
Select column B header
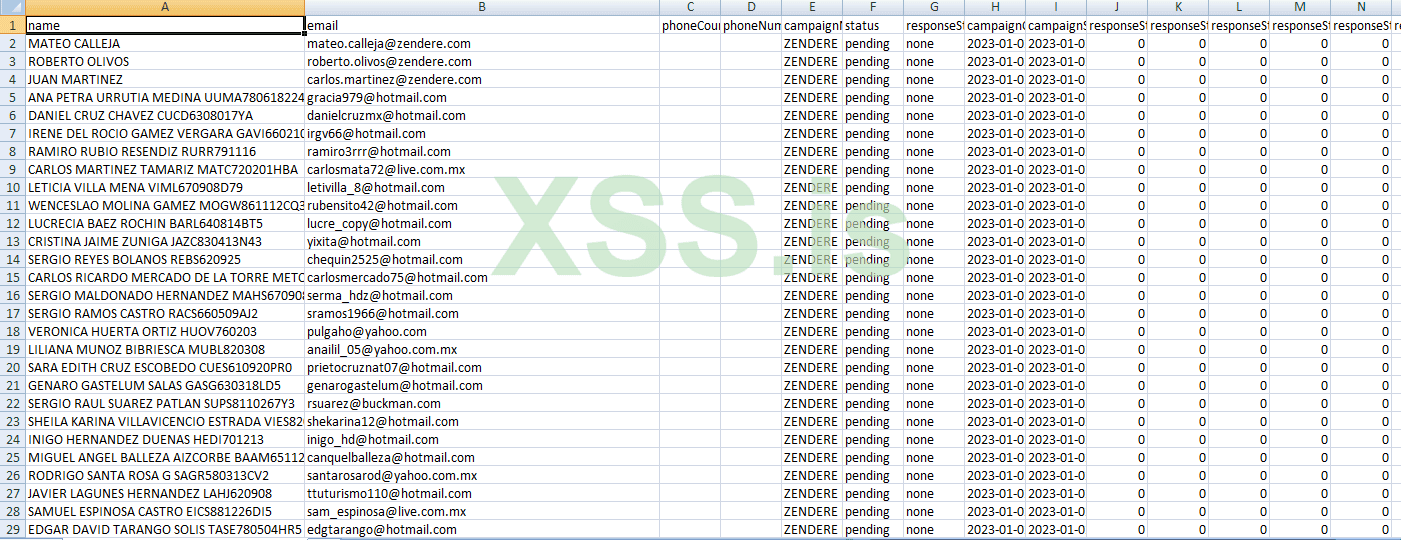[482, 7]
